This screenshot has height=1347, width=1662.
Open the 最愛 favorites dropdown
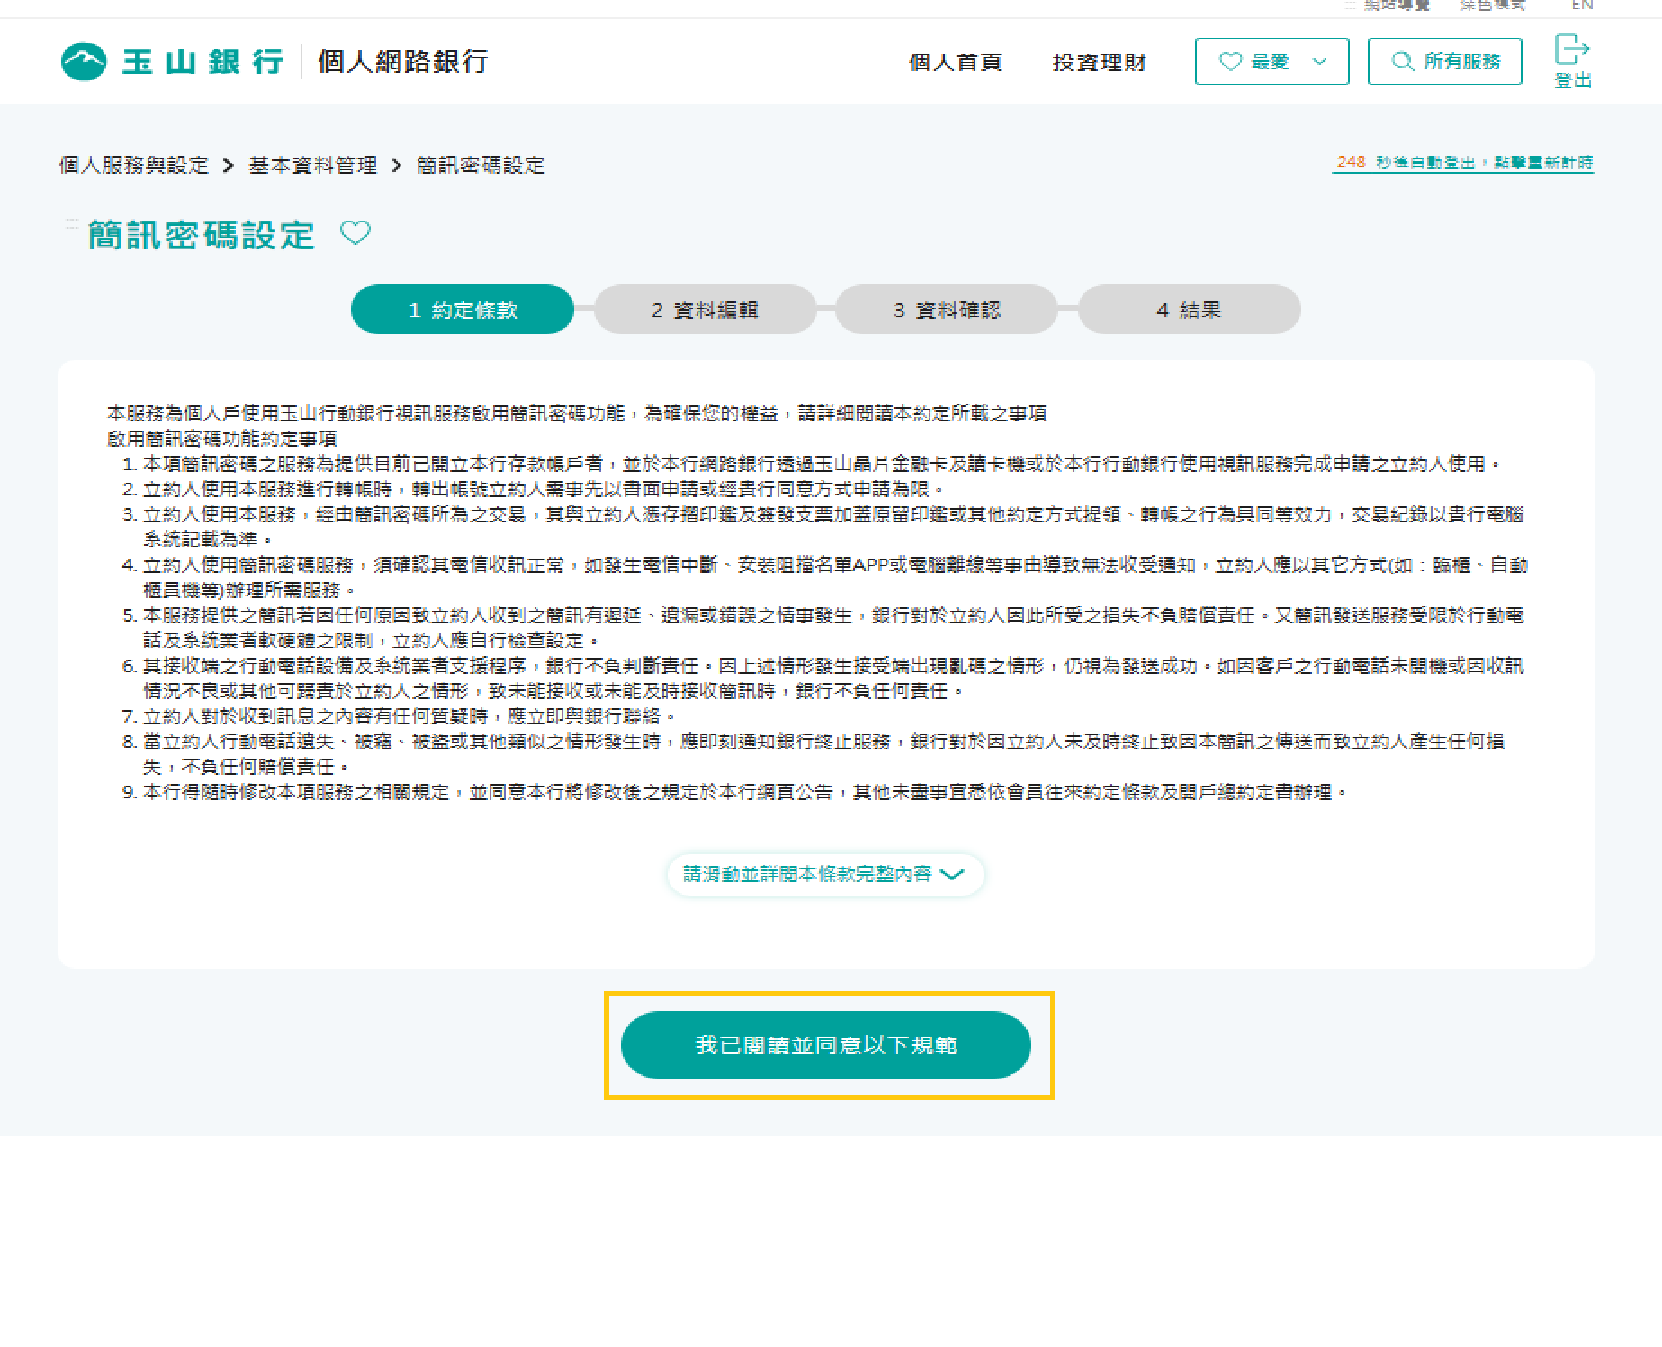tap(1272, 62)
